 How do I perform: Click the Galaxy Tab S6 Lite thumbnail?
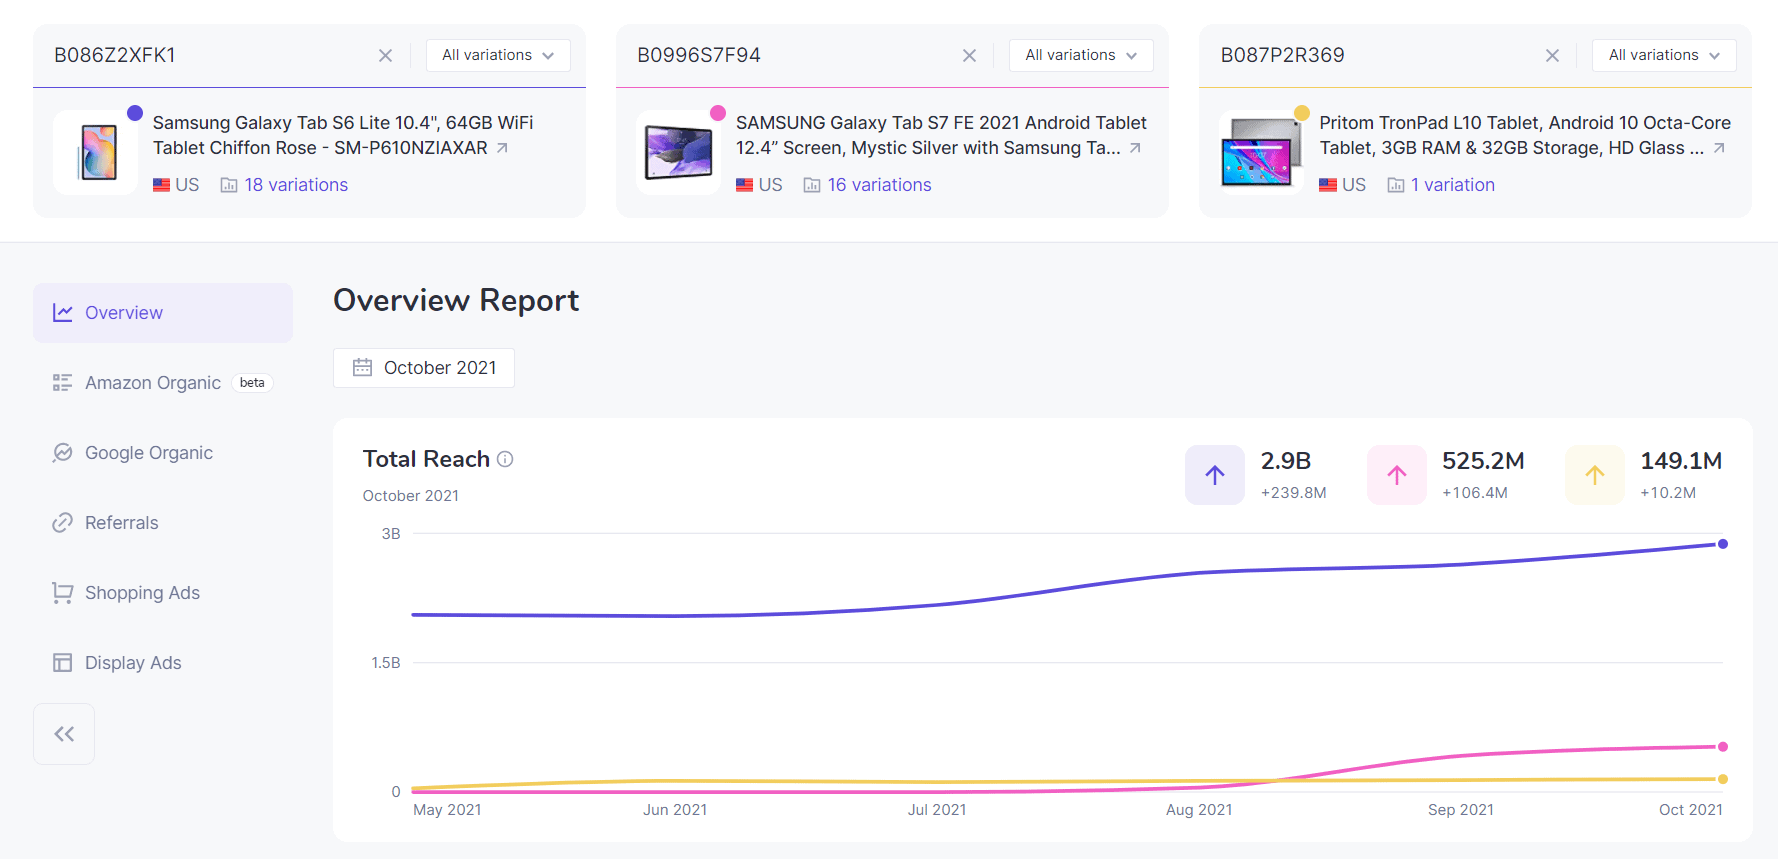click(x=96, y=152)
